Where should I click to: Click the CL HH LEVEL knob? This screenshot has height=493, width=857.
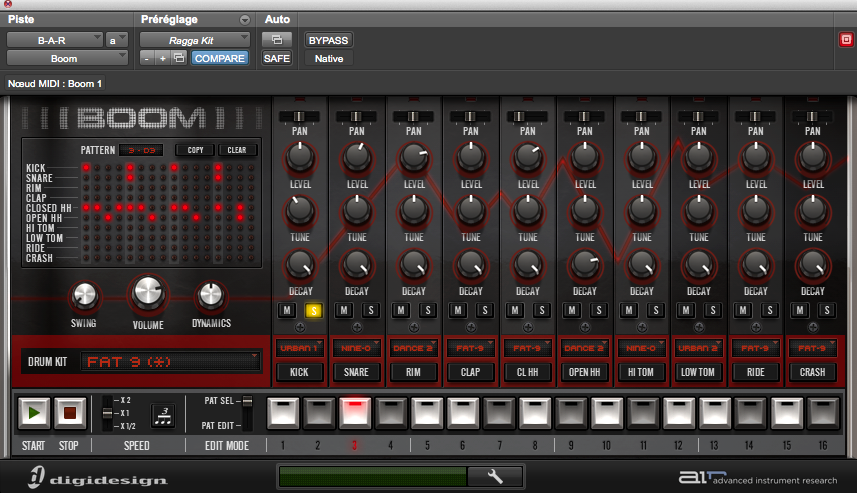[x=528, y=158]
